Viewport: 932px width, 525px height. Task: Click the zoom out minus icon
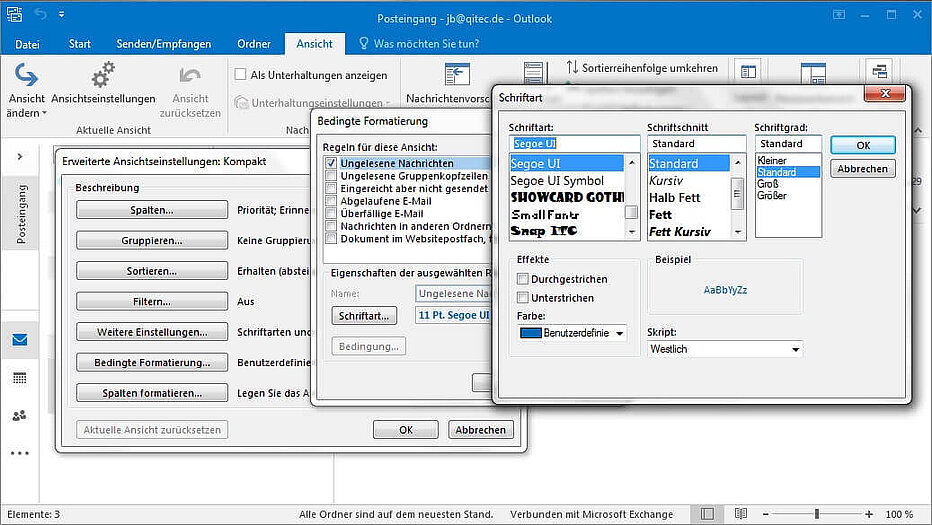pos(766,514)
